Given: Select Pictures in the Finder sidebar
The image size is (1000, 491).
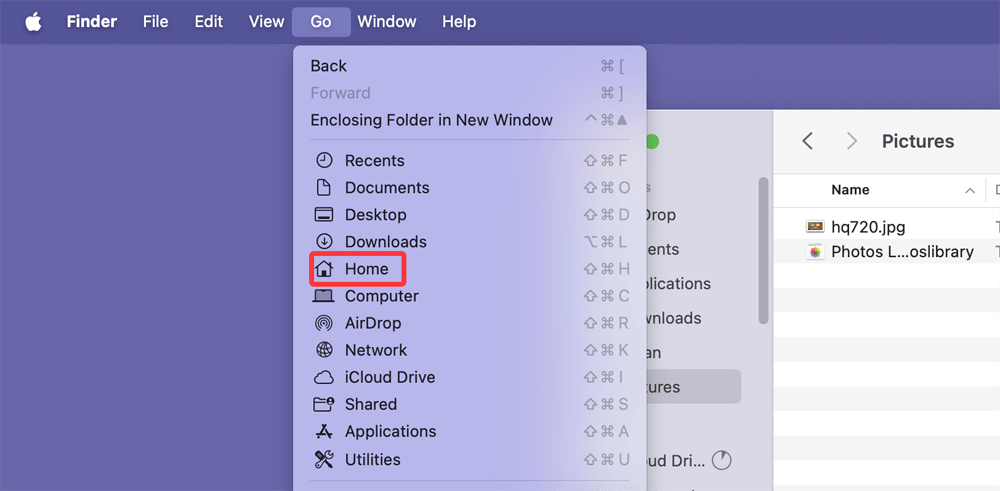Looking at the screenshot, I should pos(694,386).
